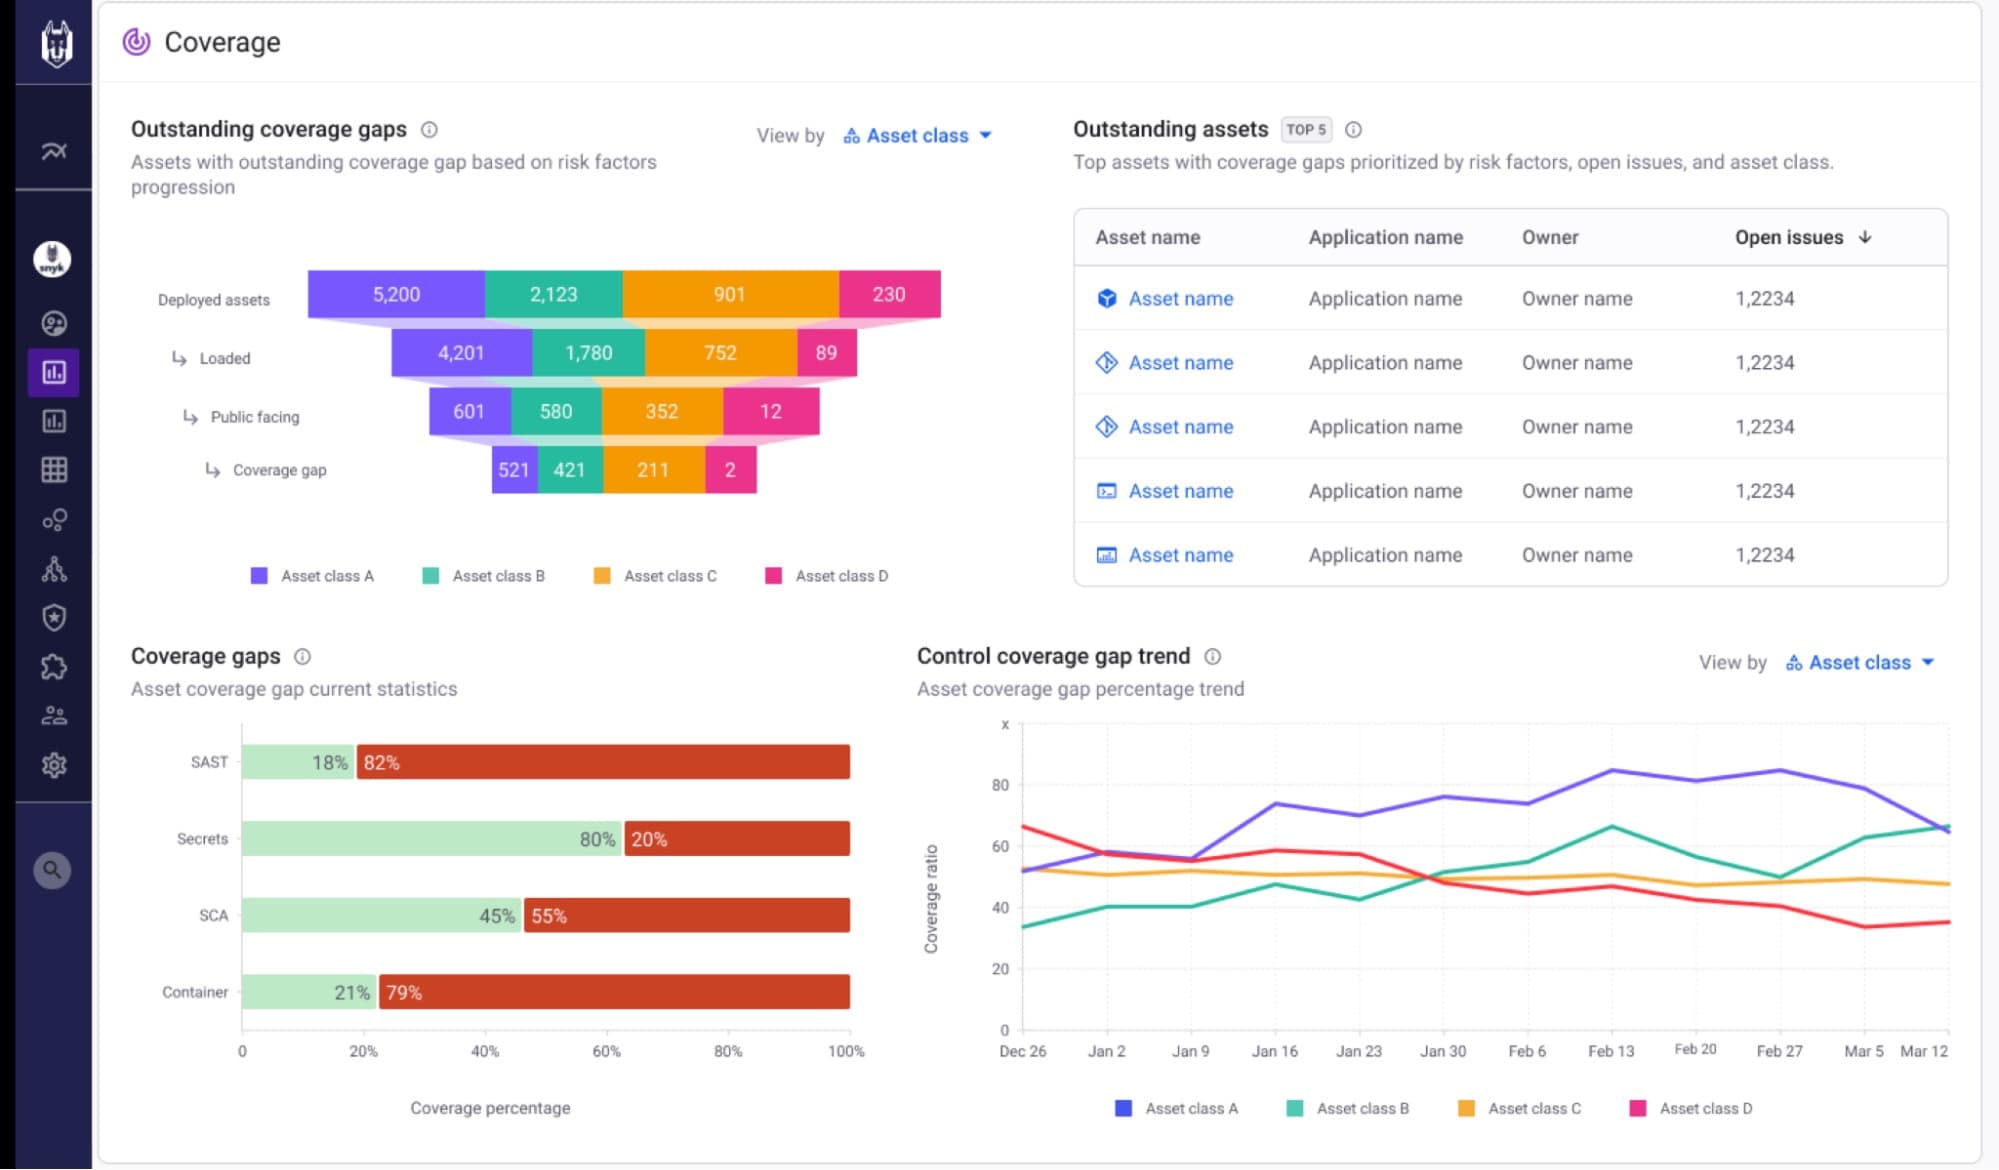Click the 901 Deployed assets funnel segment
1999x1170 pixels.
pyautogui.click(x=730, y=294)
